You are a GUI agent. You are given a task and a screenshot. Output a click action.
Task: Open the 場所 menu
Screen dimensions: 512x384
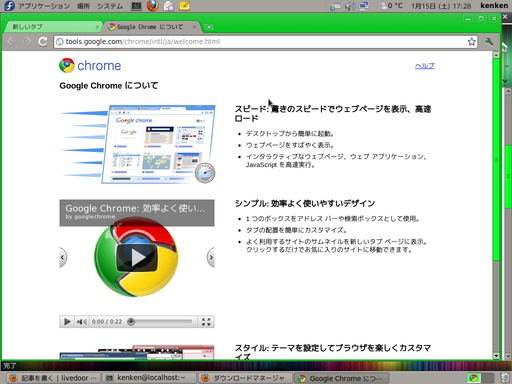[x=83, y=6]
